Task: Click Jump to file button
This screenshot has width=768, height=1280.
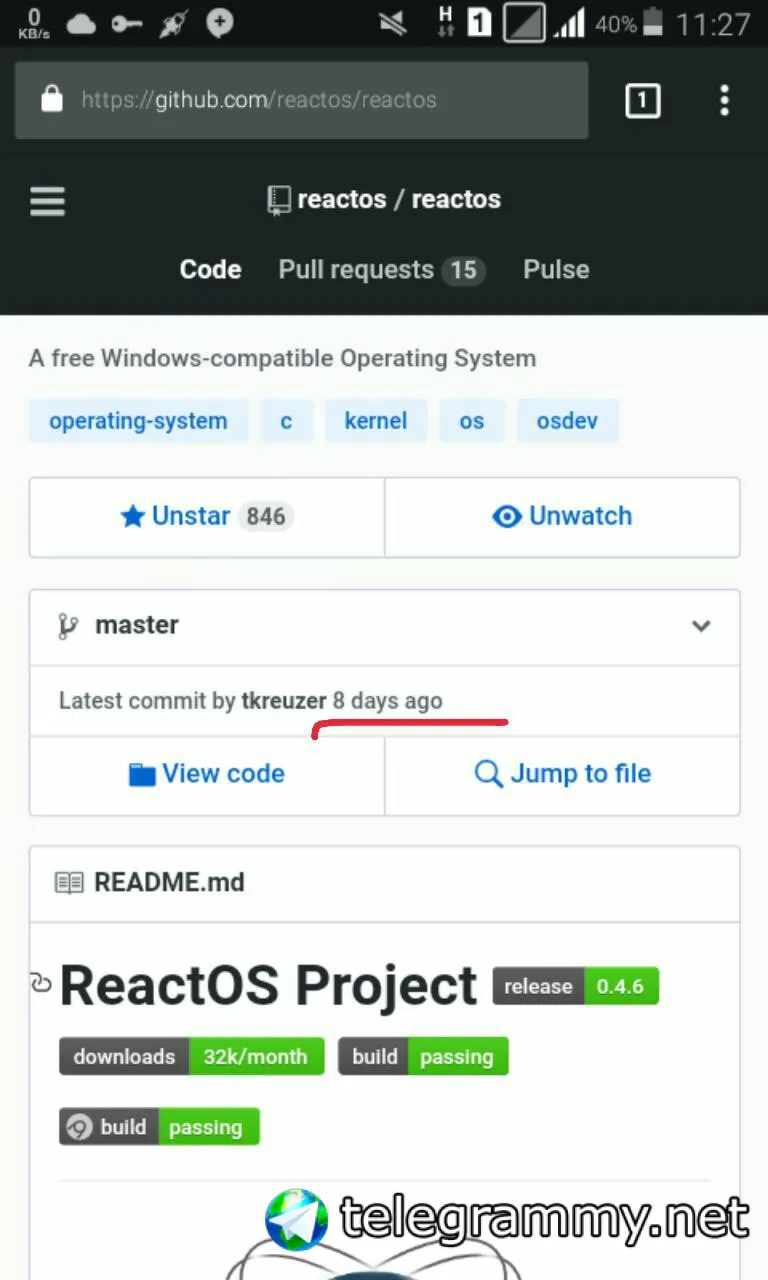Action: 562,774
